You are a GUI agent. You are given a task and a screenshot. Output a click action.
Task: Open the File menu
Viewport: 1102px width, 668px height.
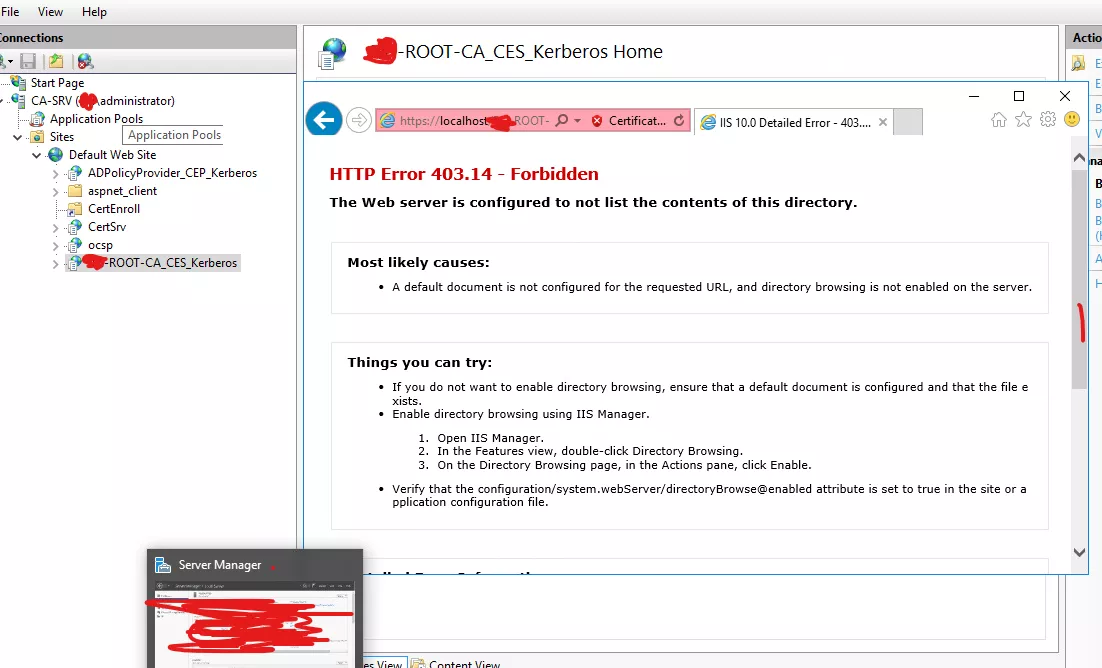(x=10, y=12)
